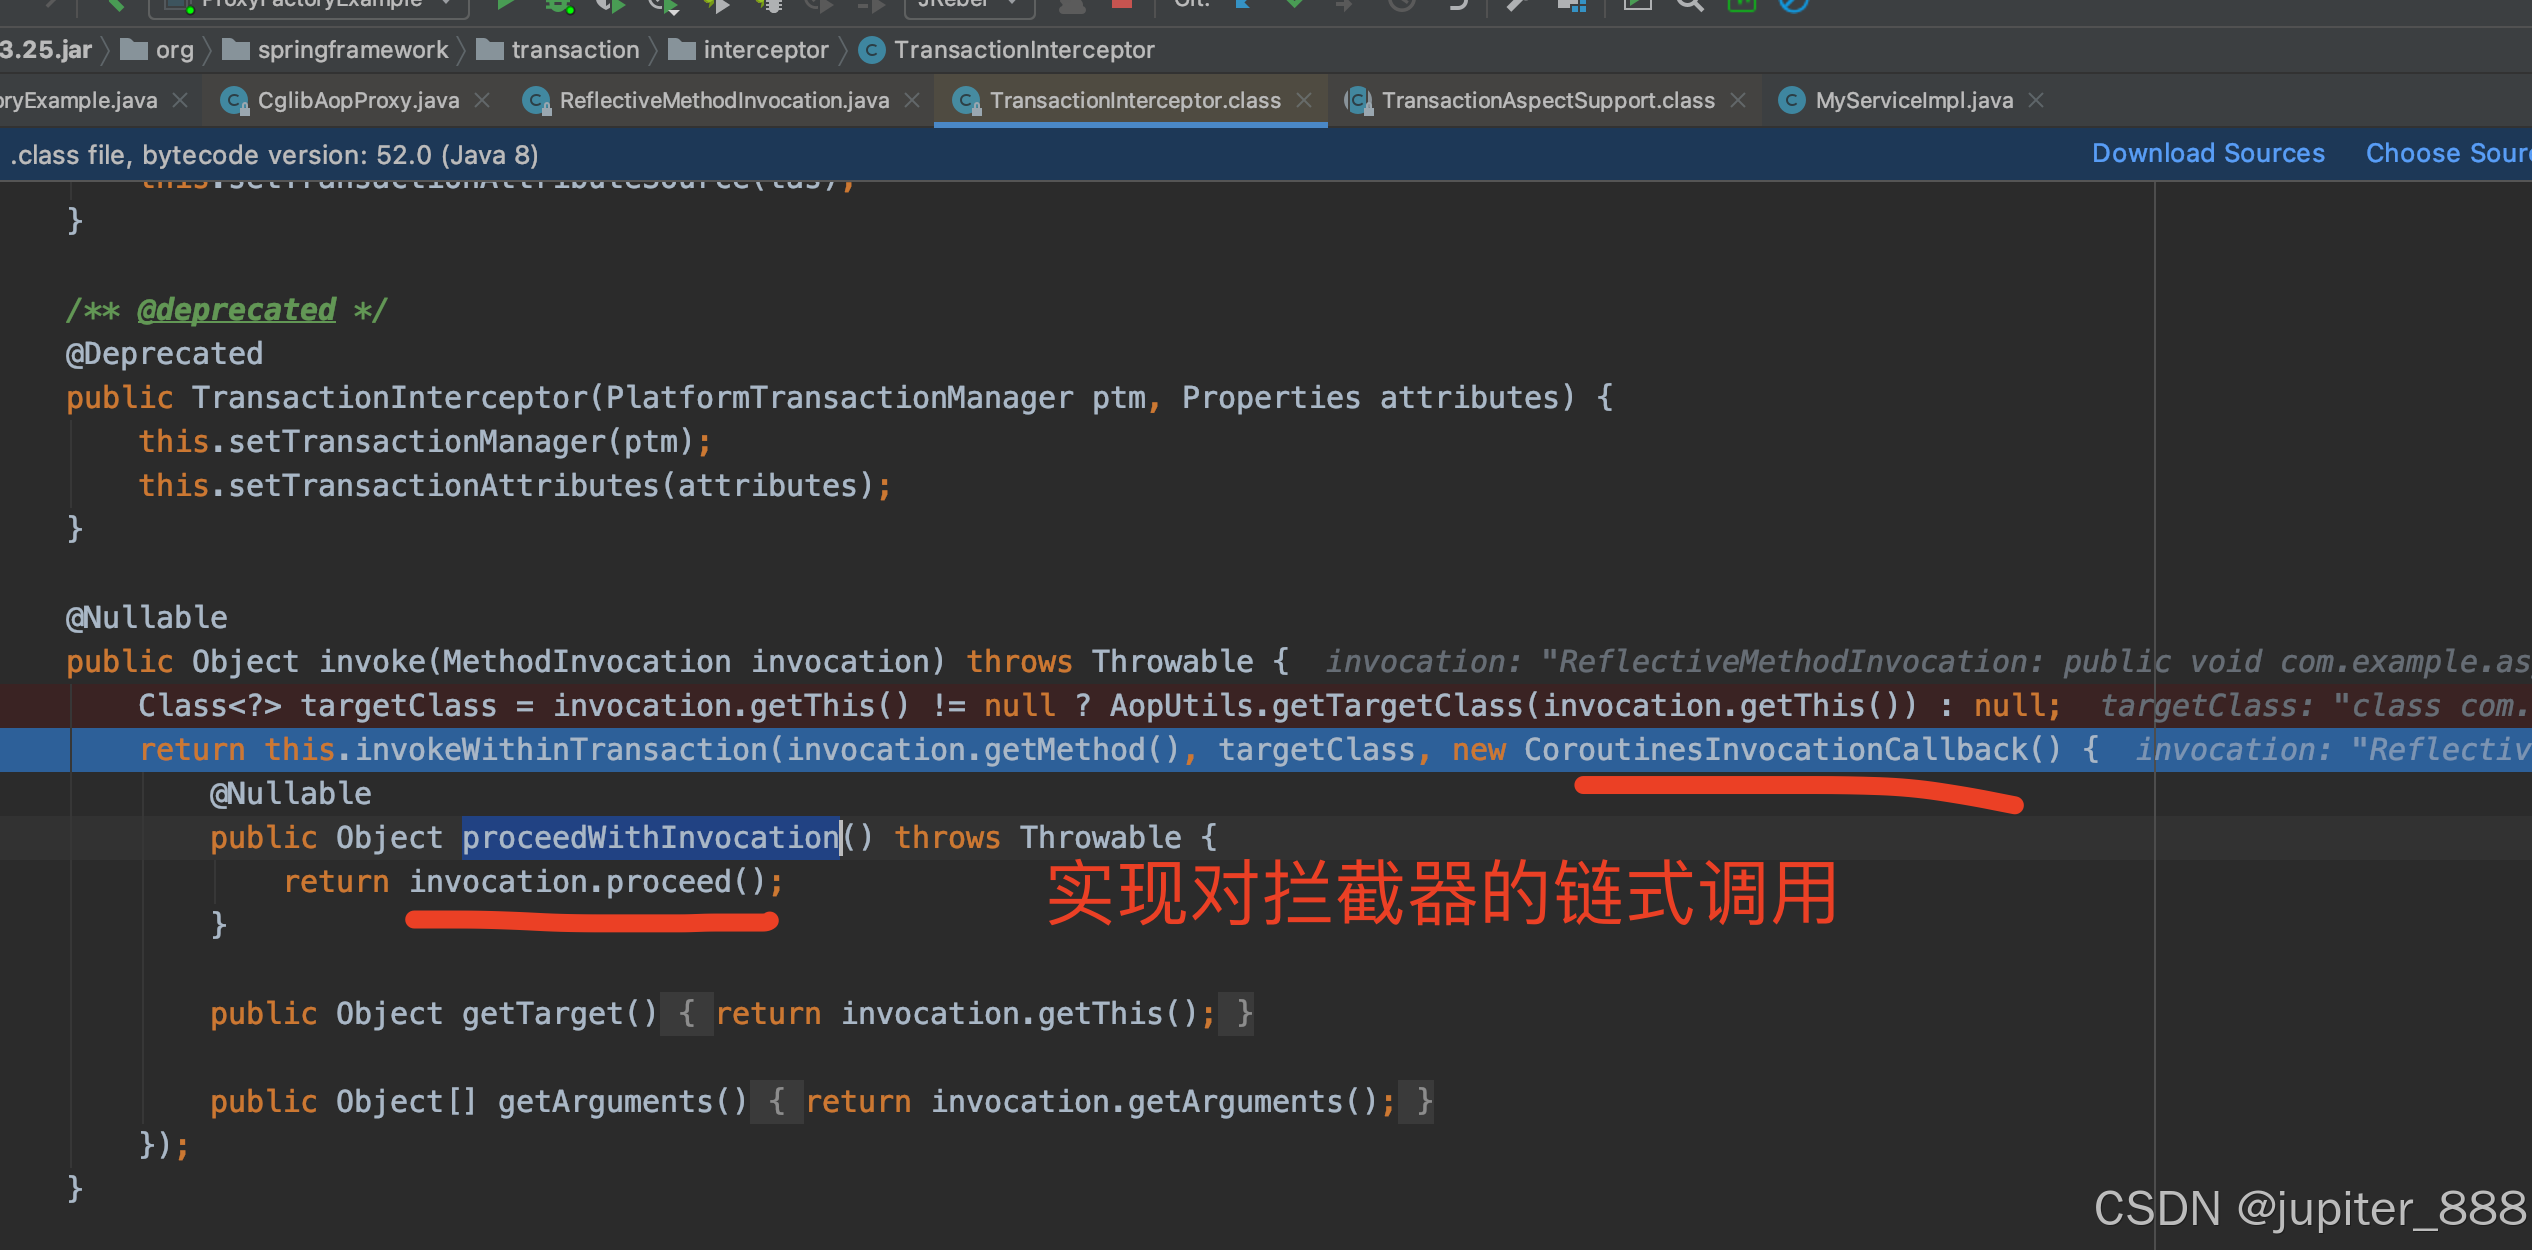
Task: Click the setTransactionAttributes(attributes) call
Action: coord(552,486)
